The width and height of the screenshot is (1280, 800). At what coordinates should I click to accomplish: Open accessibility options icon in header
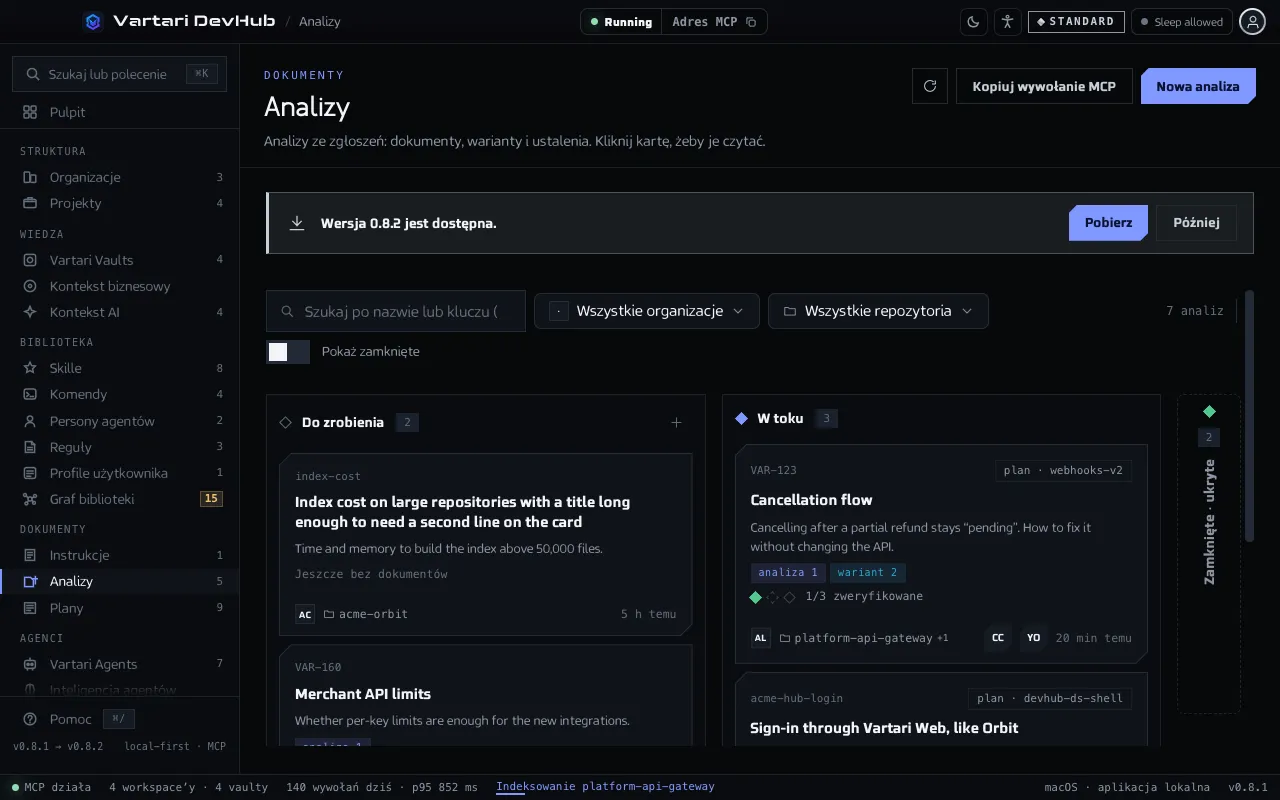[x=1007, y=21]
